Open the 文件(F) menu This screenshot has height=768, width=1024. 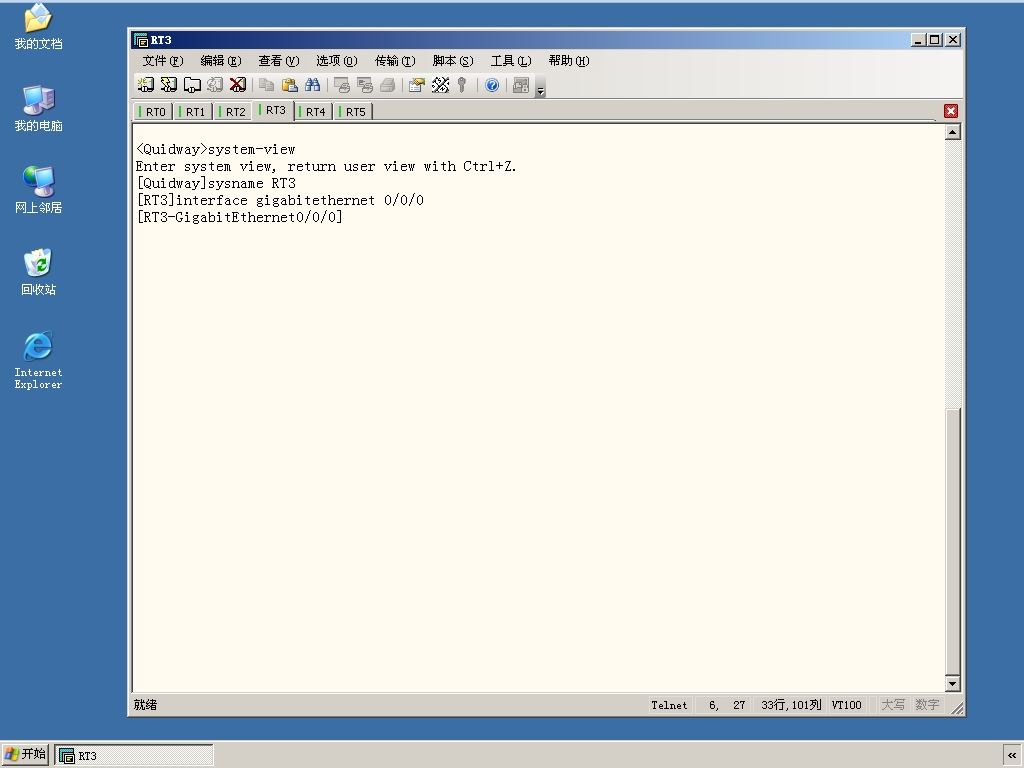tap(163, 61)
